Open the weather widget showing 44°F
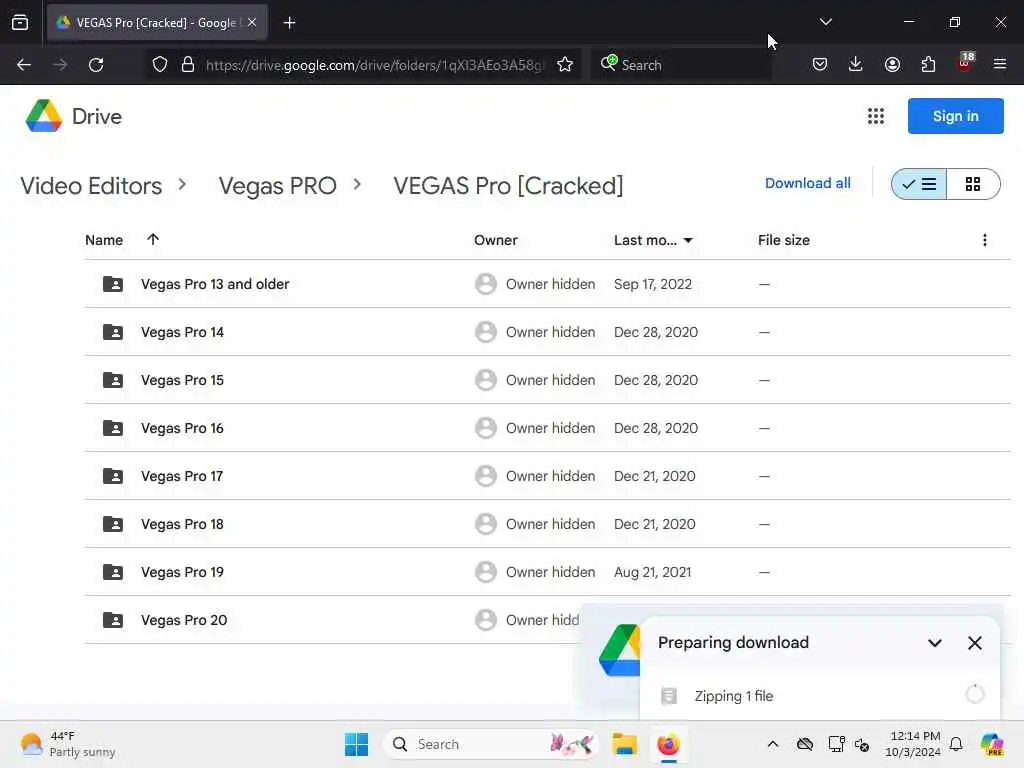Screen dimensions: 1024x768 coord(68,744)
